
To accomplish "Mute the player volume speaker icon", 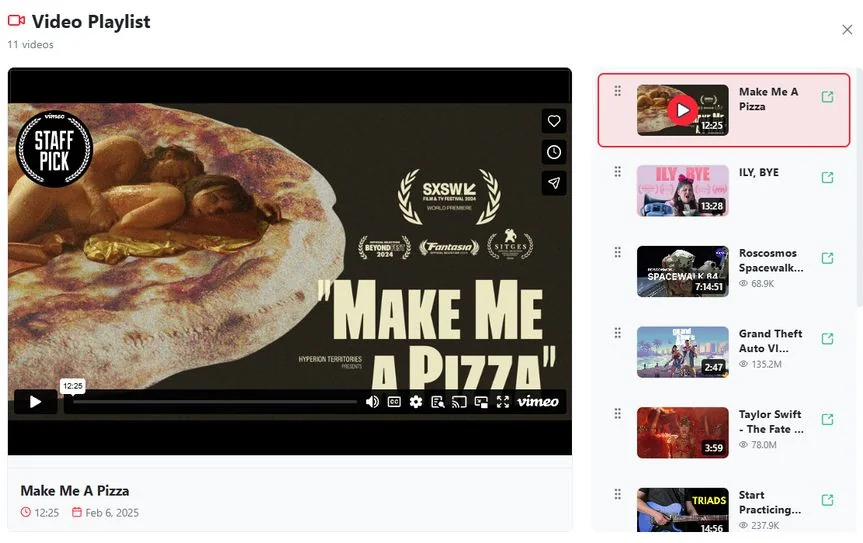I will click(372, 402).
